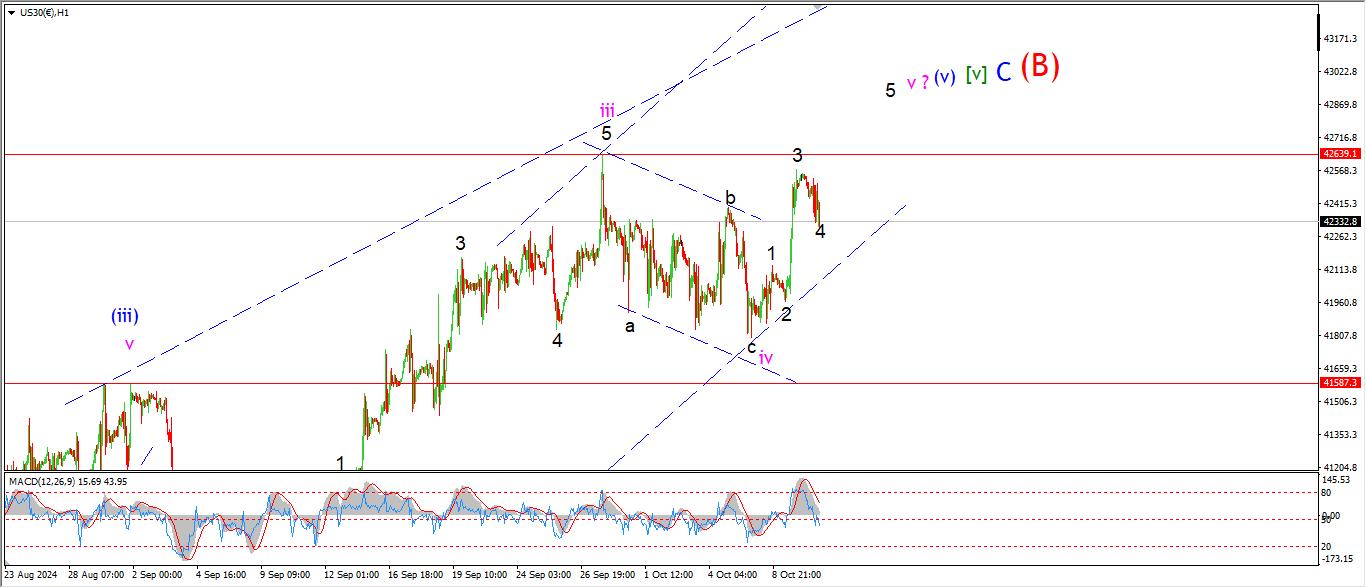Select the magenta iv wave label
Viewport: 1366px width, 588px height.
tap(766, 358)
